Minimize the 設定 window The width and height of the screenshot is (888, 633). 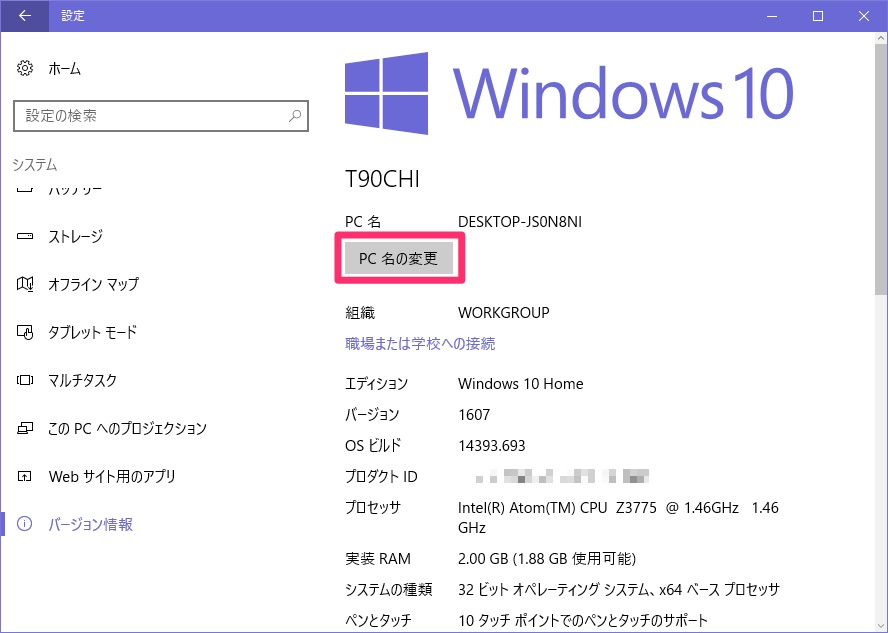click(771, 16)
